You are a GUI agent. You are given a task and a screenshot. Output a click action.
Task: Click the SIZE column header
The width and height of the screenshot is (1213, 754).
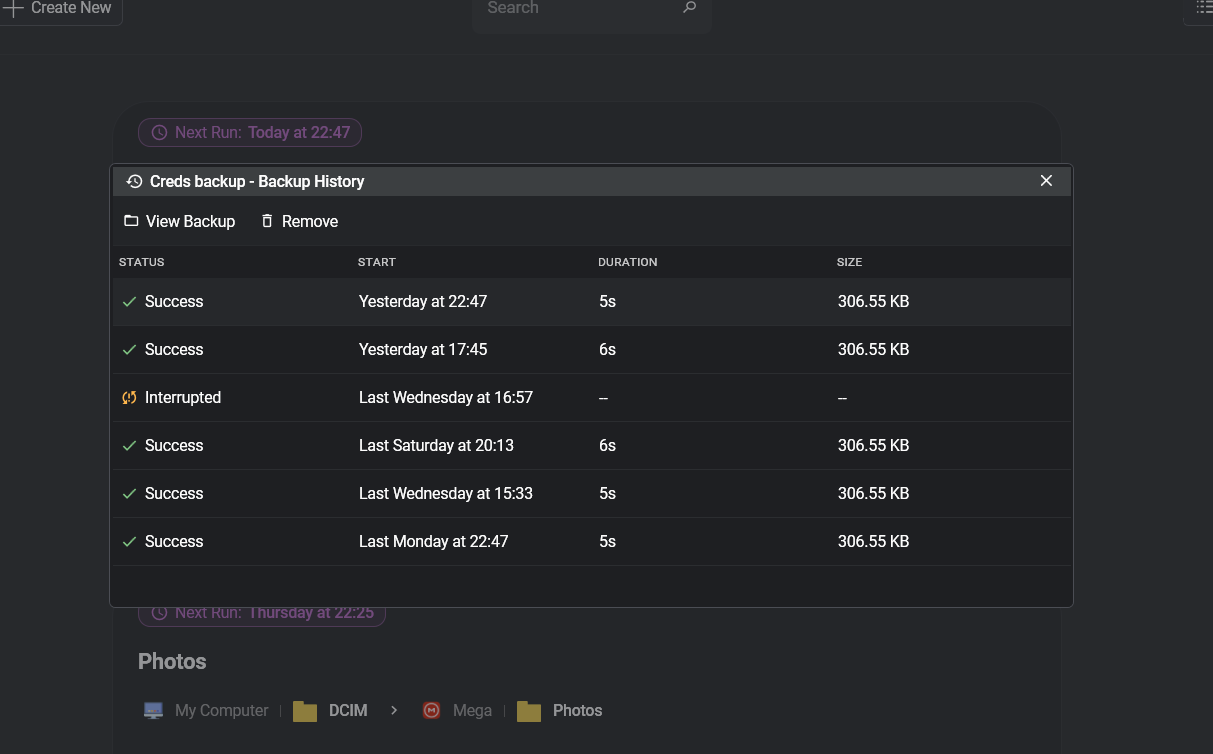point(849,262)
